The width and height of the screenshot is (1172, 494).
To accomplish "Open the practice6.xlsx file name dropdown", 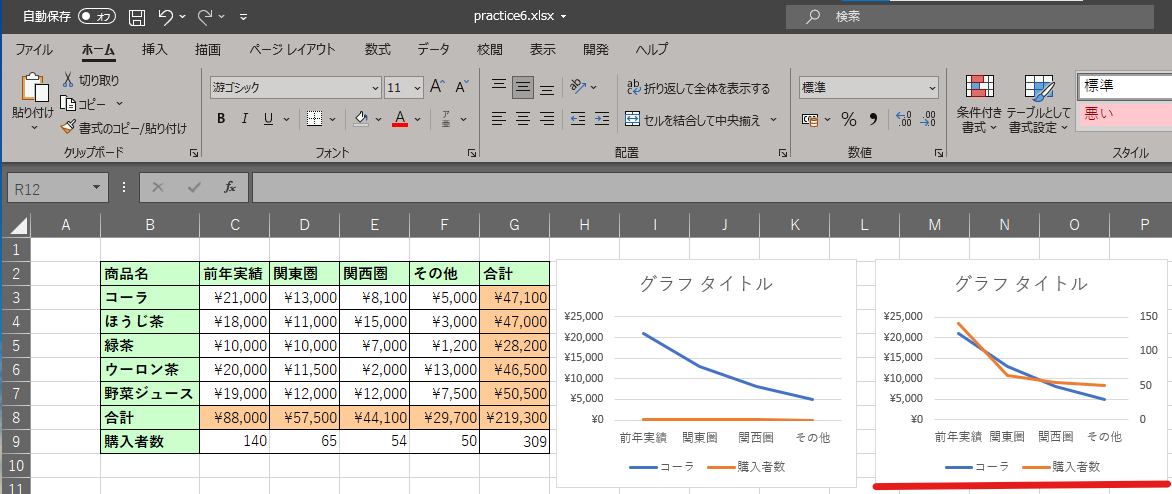I will pyautogui.click(x=563, y=16).
